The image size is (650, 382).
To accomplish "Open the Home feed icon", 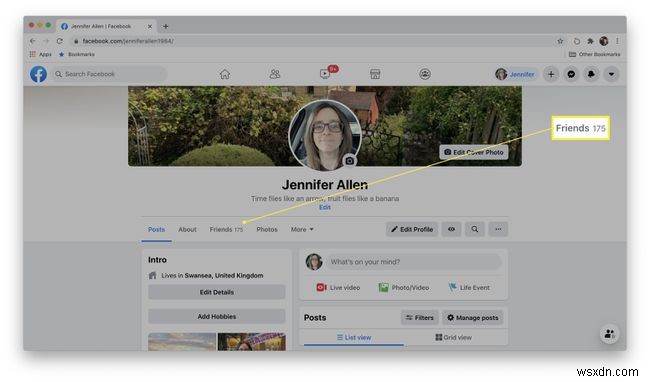I will (225, 74).
